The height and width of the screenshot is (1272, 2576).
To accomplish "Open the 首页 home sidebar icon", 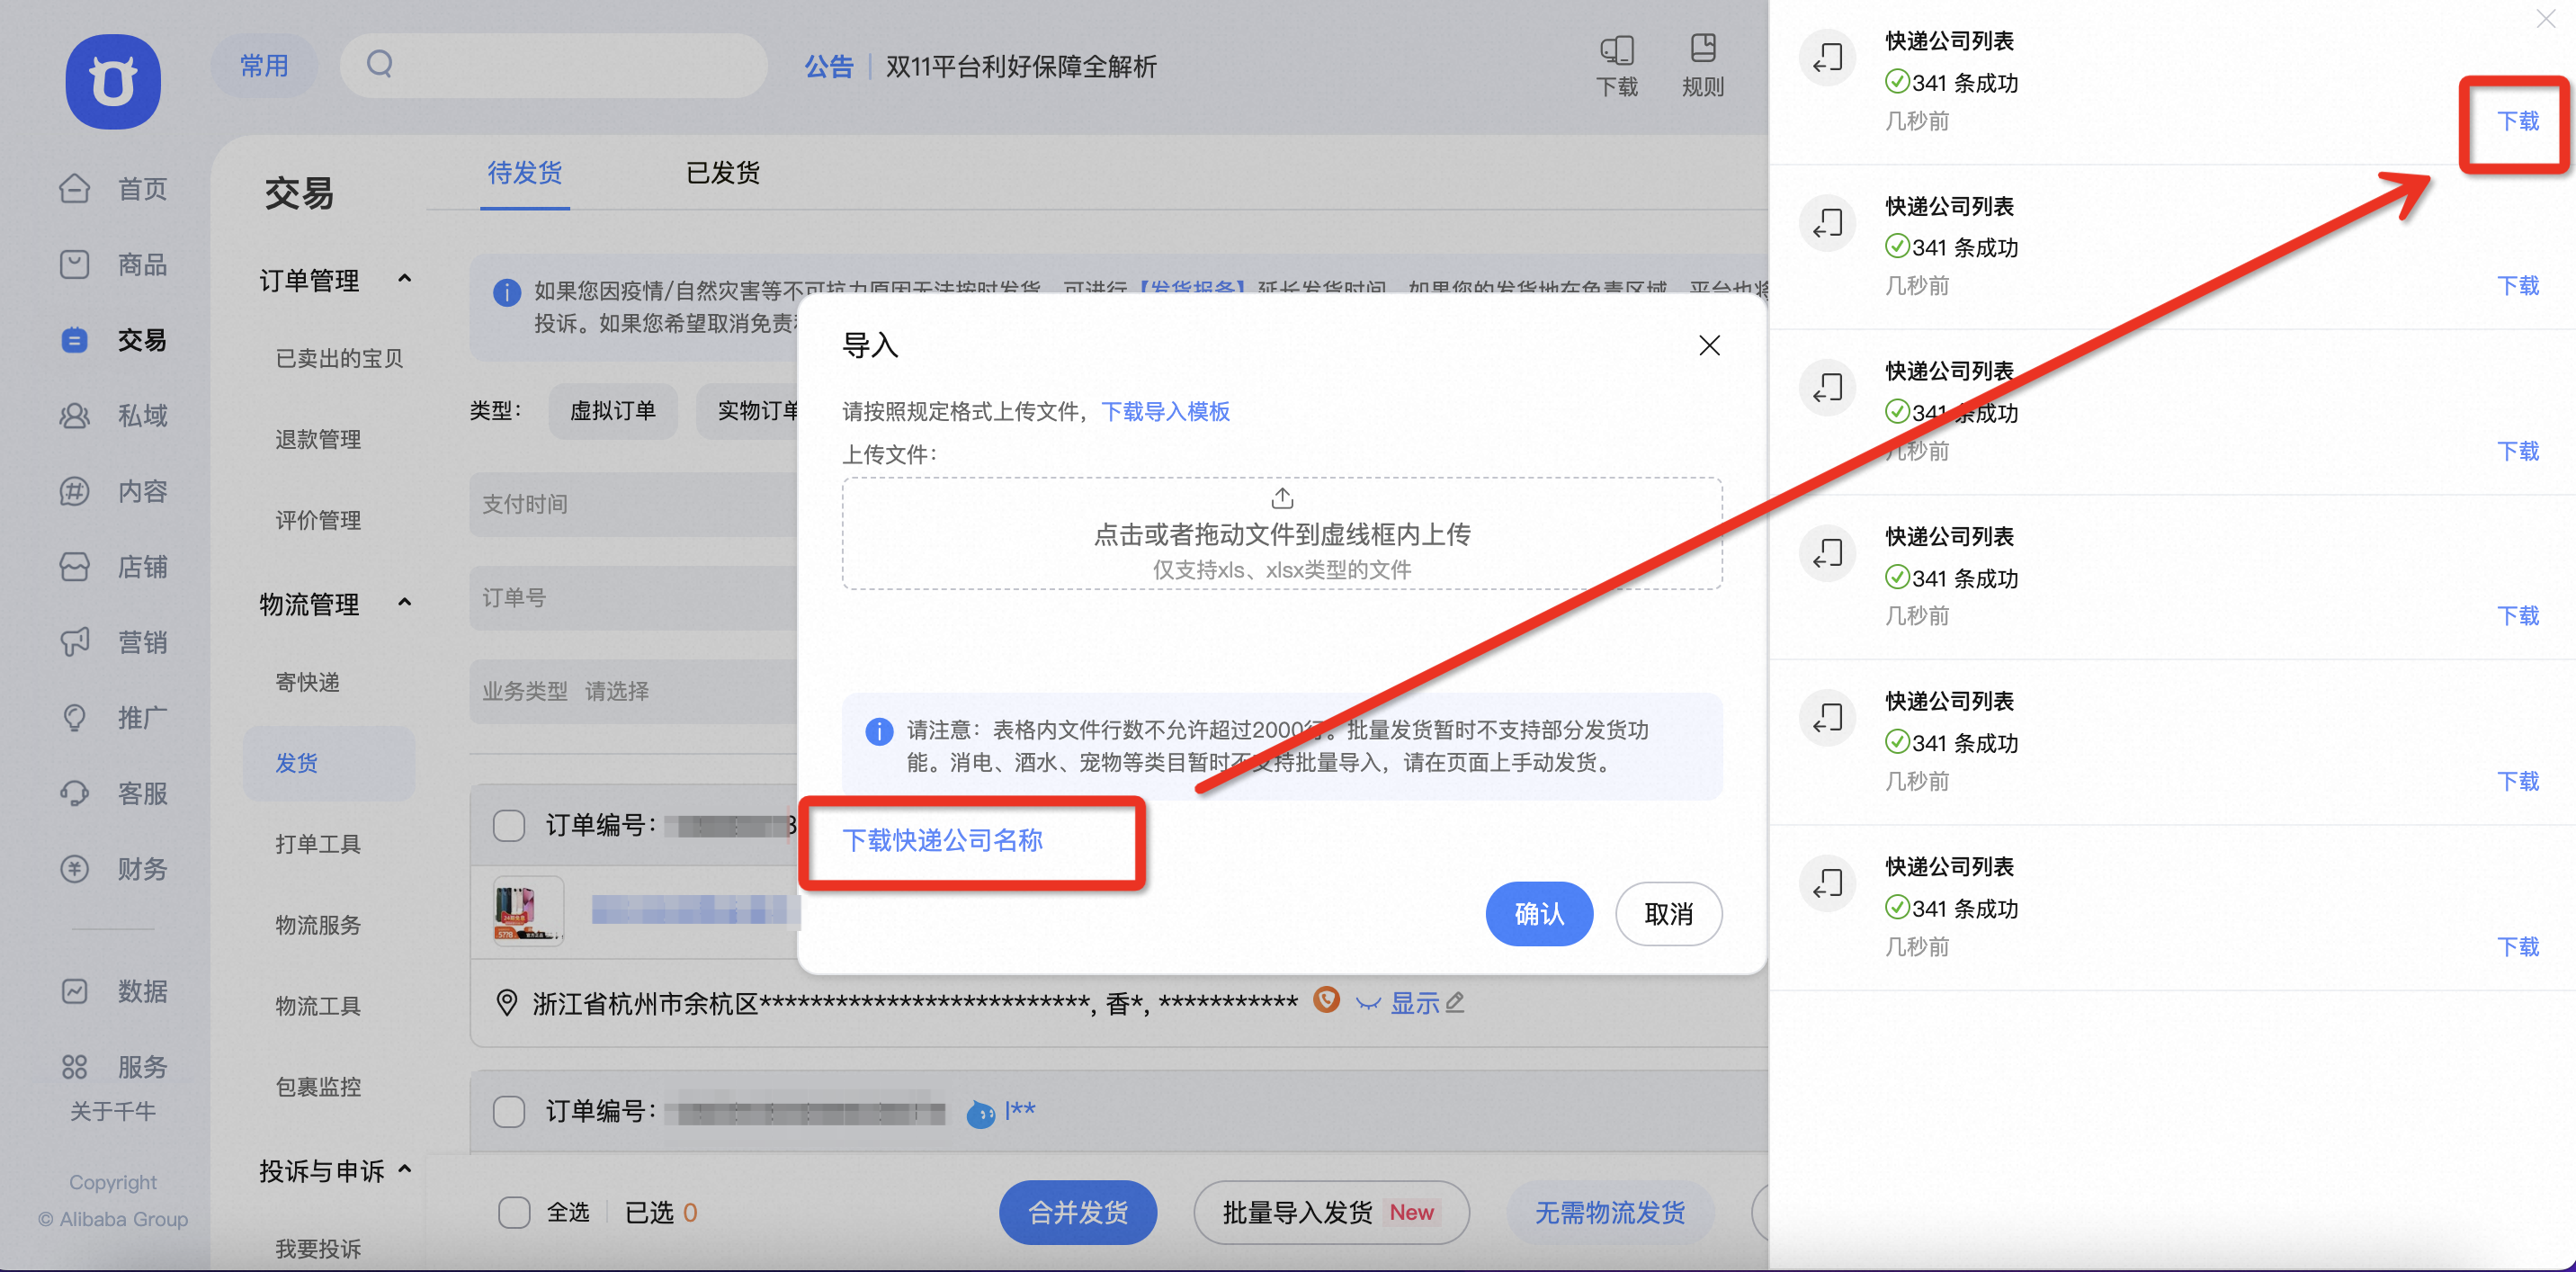I will [75, 188].
